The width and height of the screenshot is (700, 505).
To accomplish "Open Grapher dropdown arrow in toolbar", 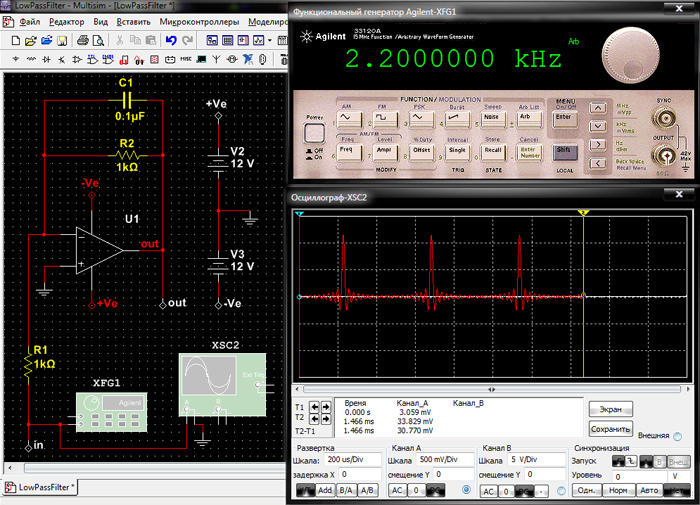I will (x=270, y=41).
